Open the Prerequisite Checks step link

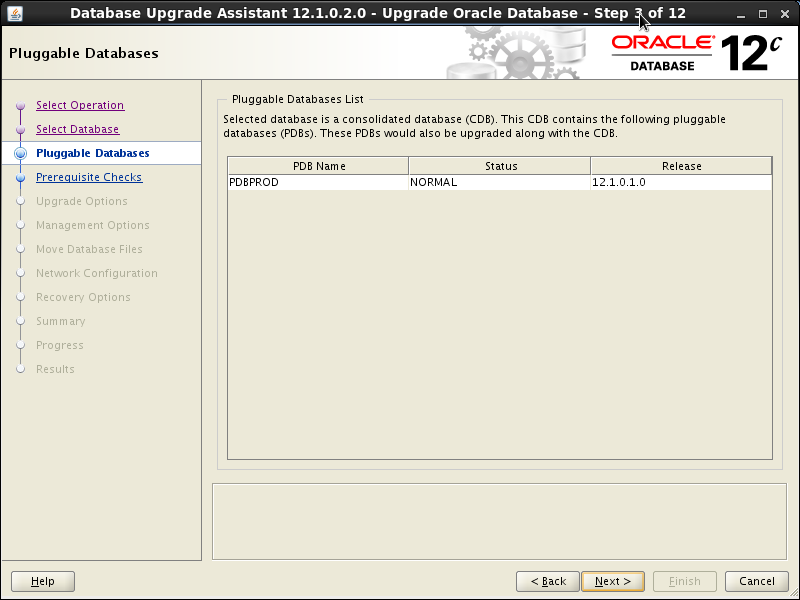[88, 177]
